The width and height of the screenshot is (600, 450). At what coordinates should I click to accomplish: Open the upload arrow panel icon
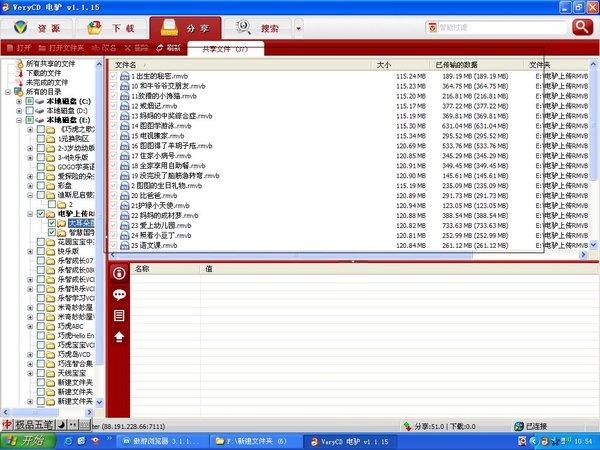point(119,337)
